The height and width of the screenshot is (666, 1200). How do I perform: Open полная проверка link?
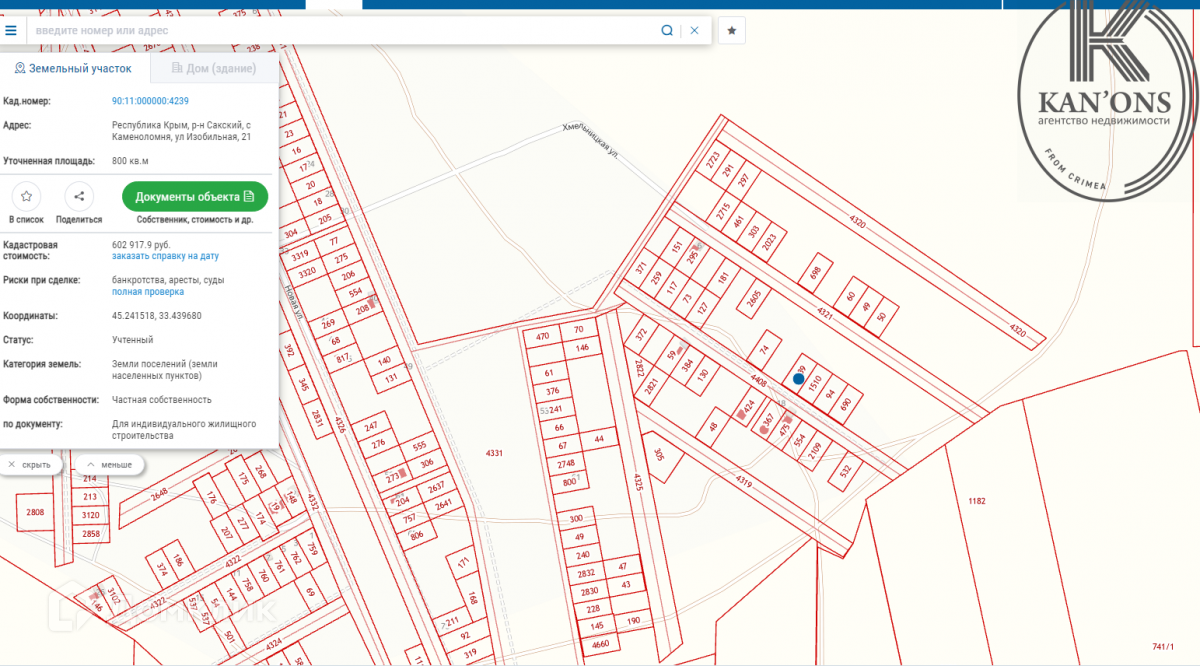[147, 292]
